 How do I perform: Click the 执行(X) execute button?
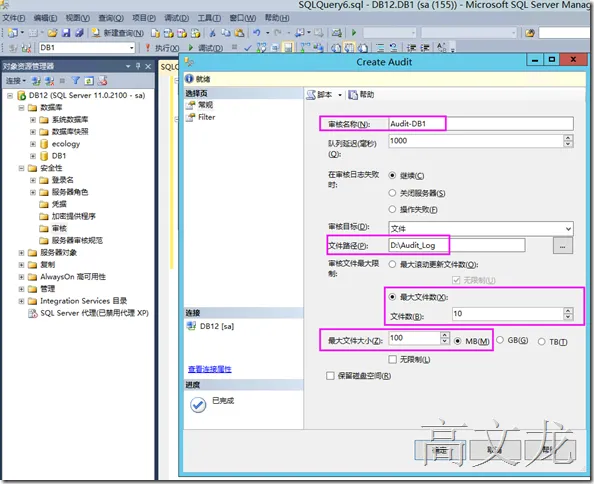(x=162, y=48)
